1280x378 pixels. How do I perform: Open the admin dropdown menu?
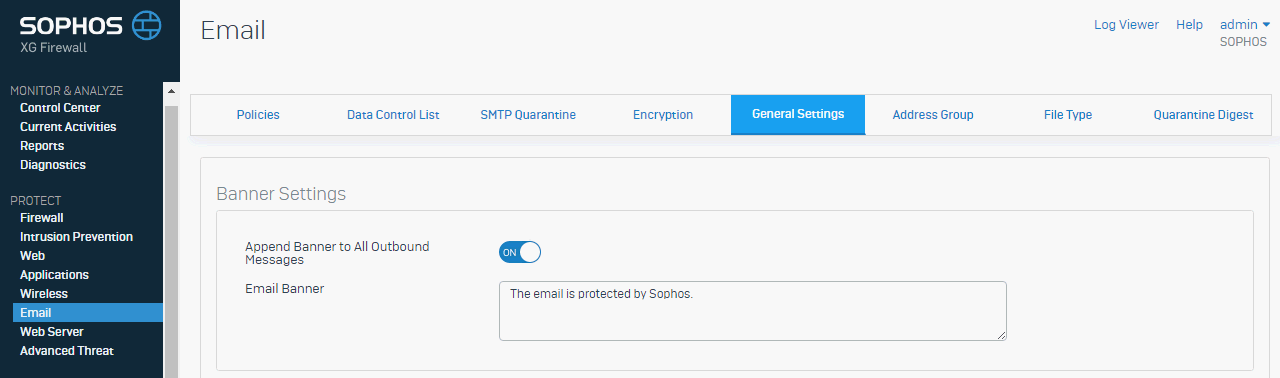click(x=1244, y=24)
